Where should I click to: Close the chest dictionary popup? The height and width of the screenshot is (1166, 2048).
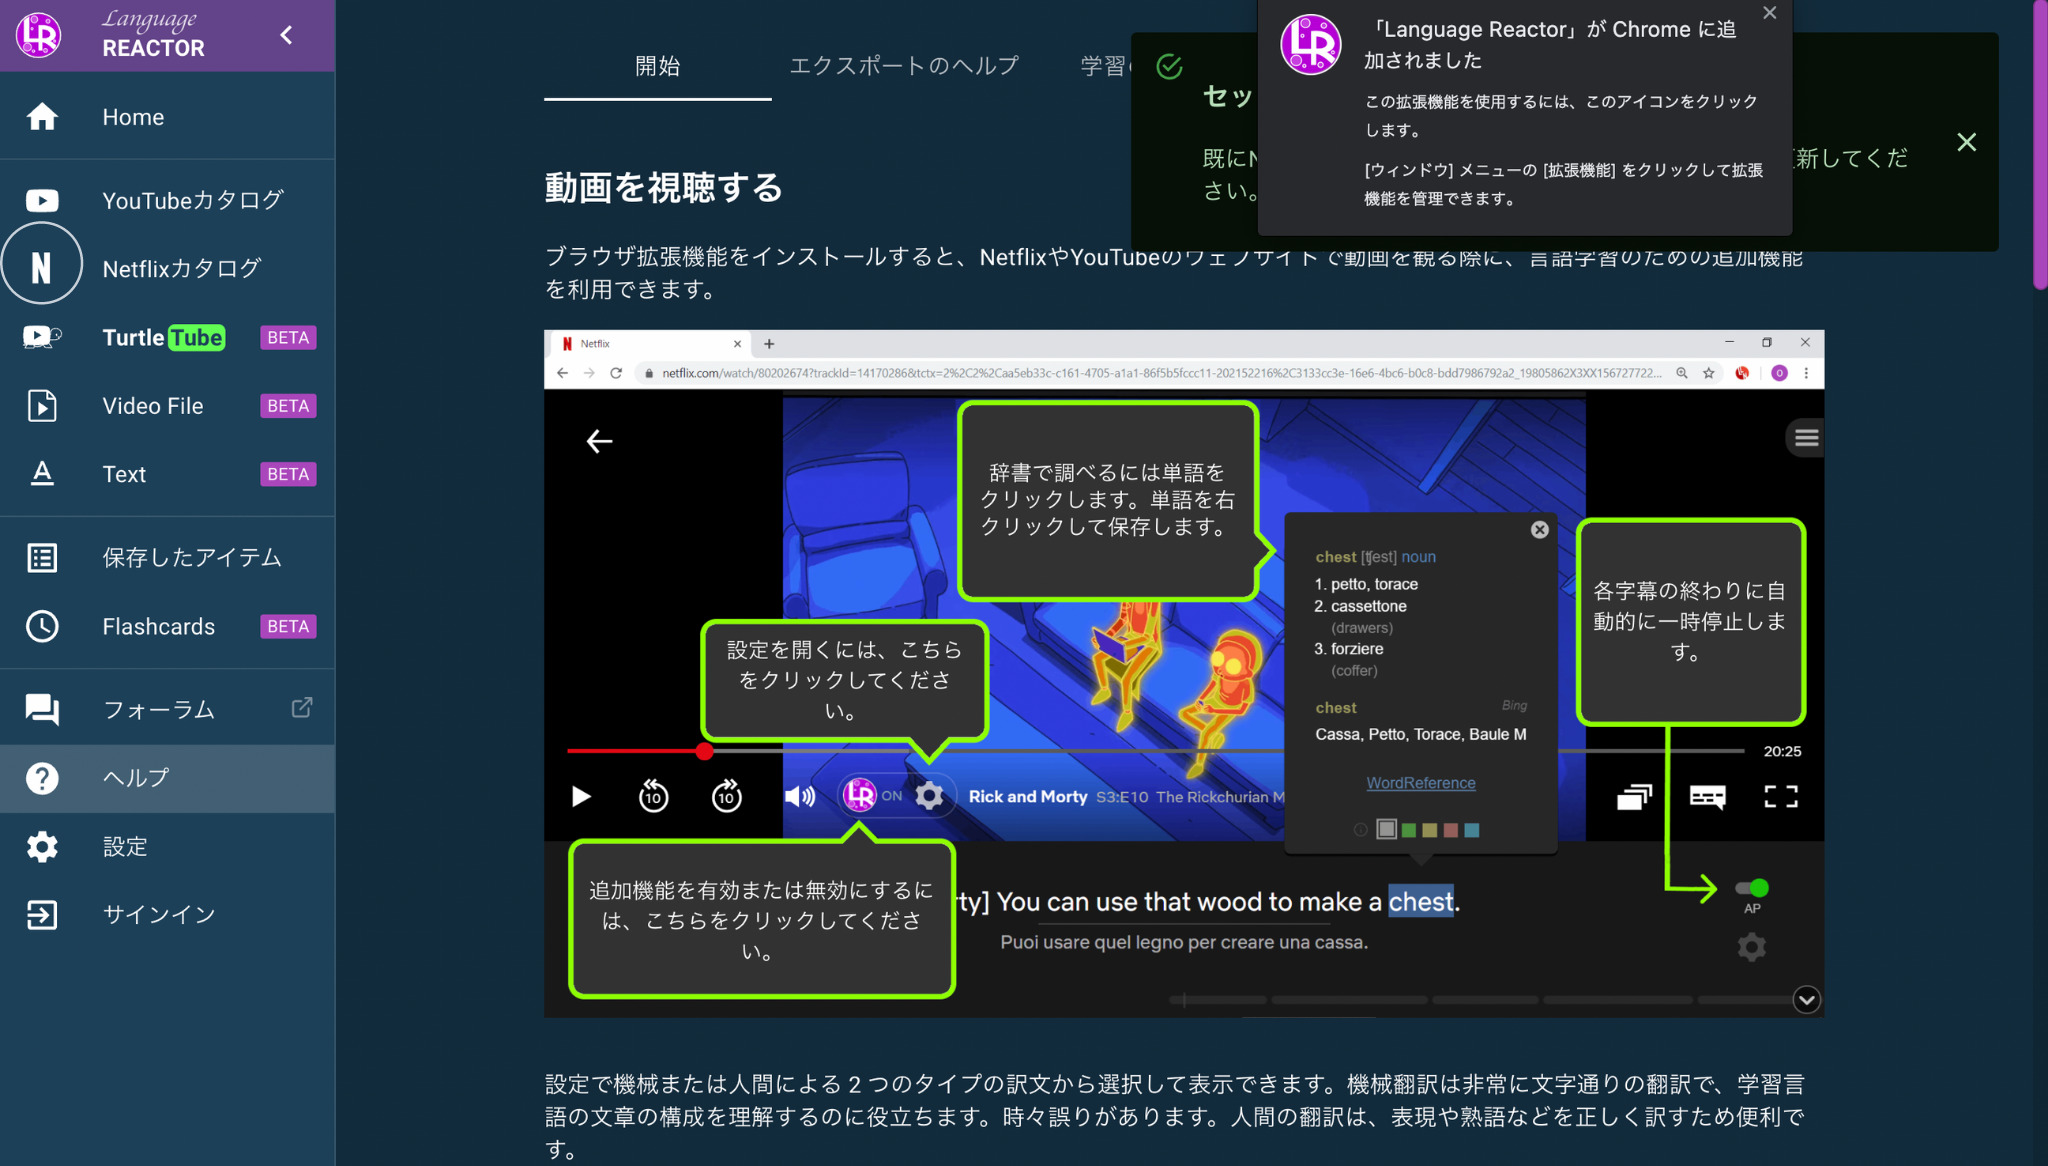1540,530
